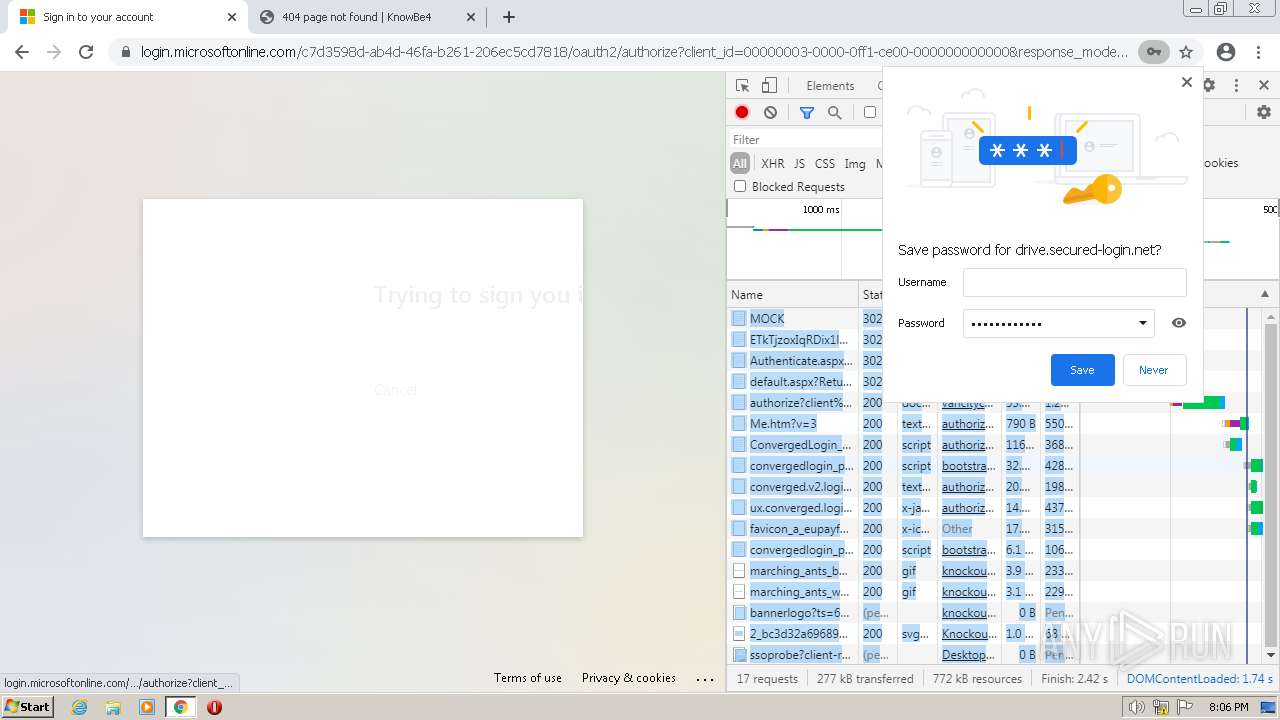Sort requests by the Name column header

click(x=792, y=295)
